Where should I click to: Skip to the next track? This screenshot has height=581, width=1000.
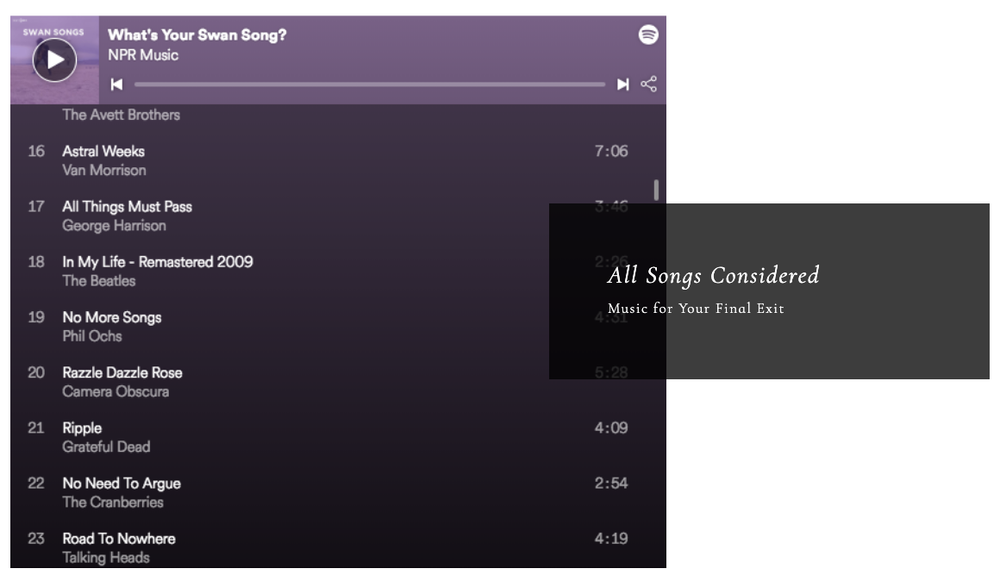tap(623, 84)
